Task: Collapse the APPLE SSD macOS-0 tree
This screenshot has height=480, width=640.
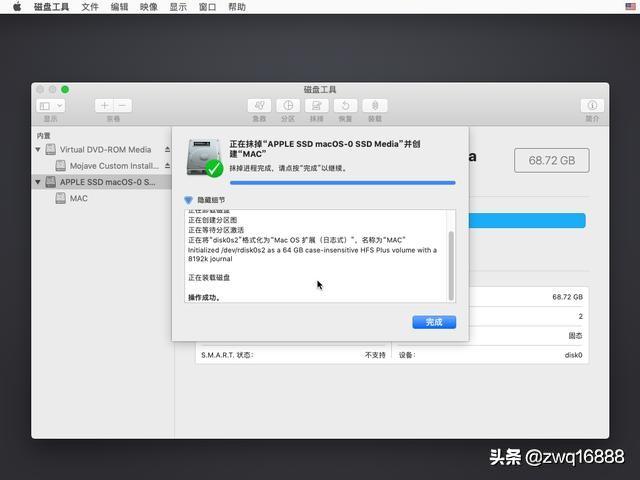Action: coord(38,182)
